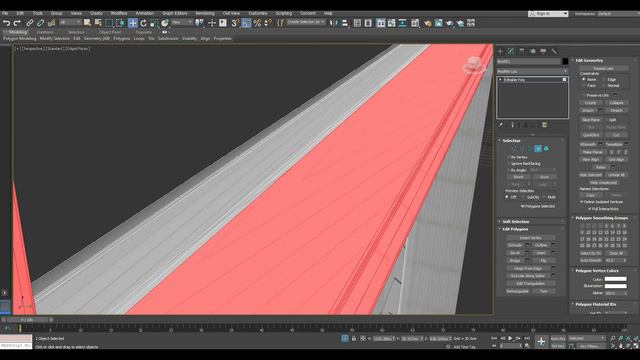Toggle the Preserve UVs checkbox

click(584, 96)
